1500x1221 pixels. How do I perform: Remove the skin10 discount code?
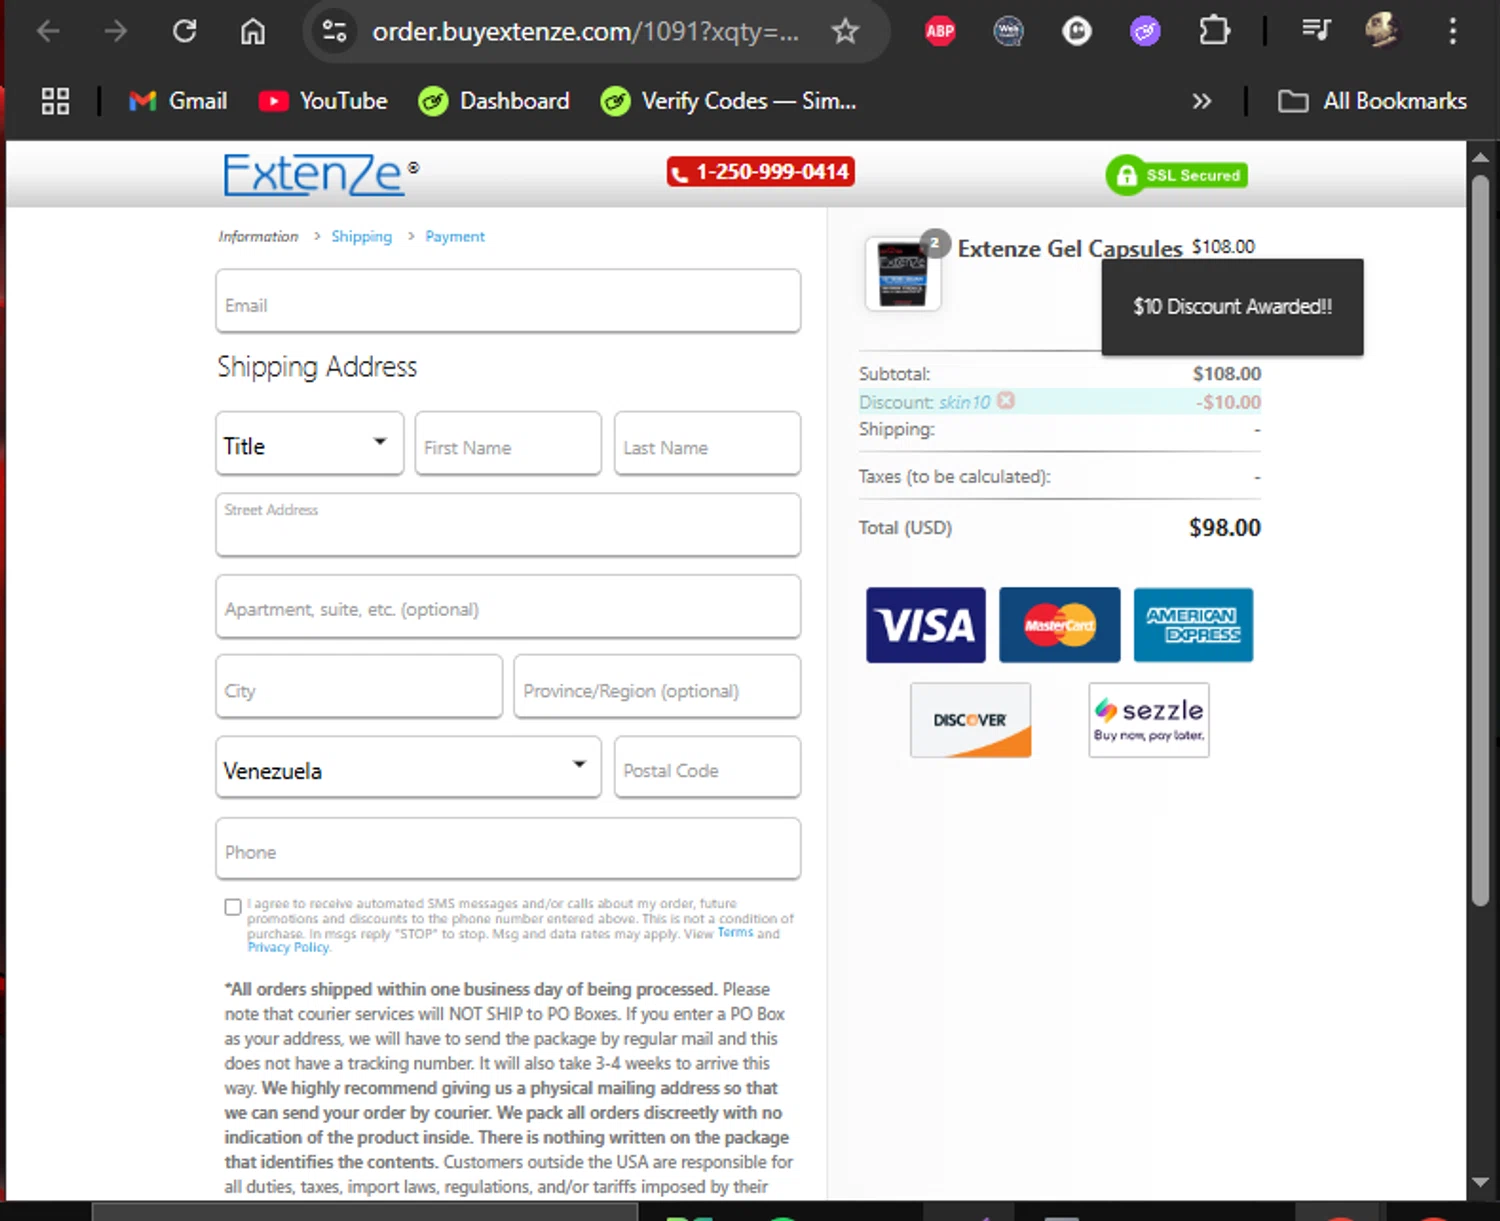(1006, 400)
